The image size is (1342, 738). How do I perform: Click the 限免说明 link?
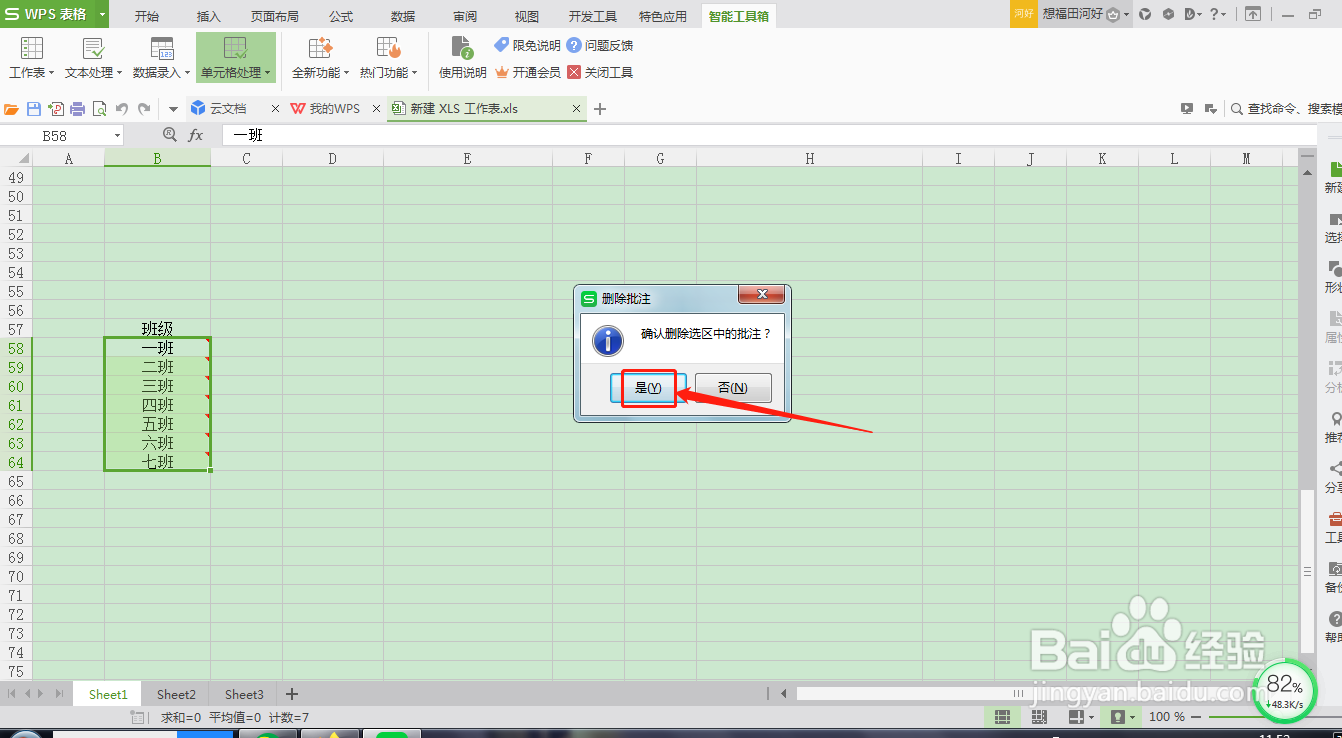point(527,45)
